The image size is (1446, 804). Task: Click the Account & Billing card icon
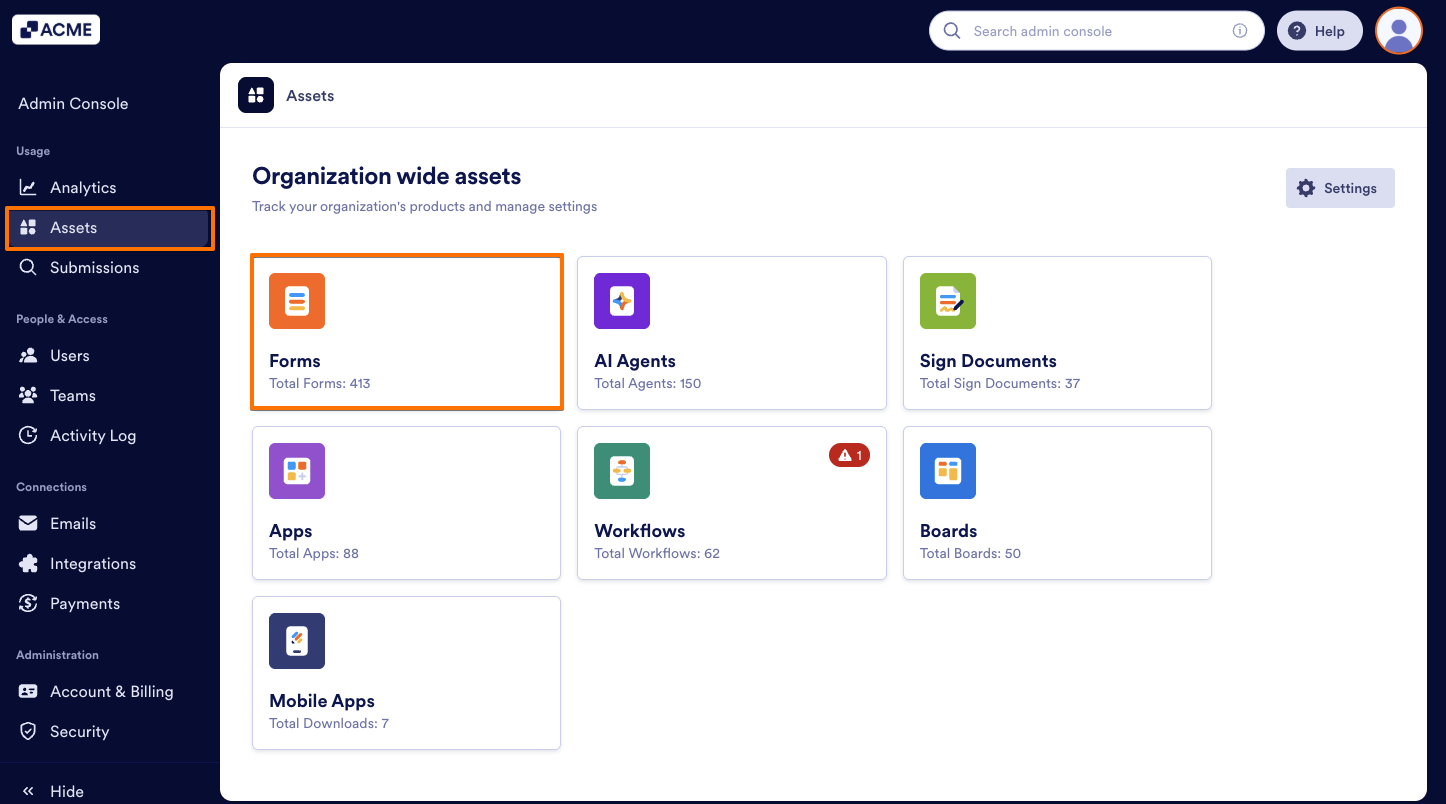pyautogui.click(x=28, y=691)
